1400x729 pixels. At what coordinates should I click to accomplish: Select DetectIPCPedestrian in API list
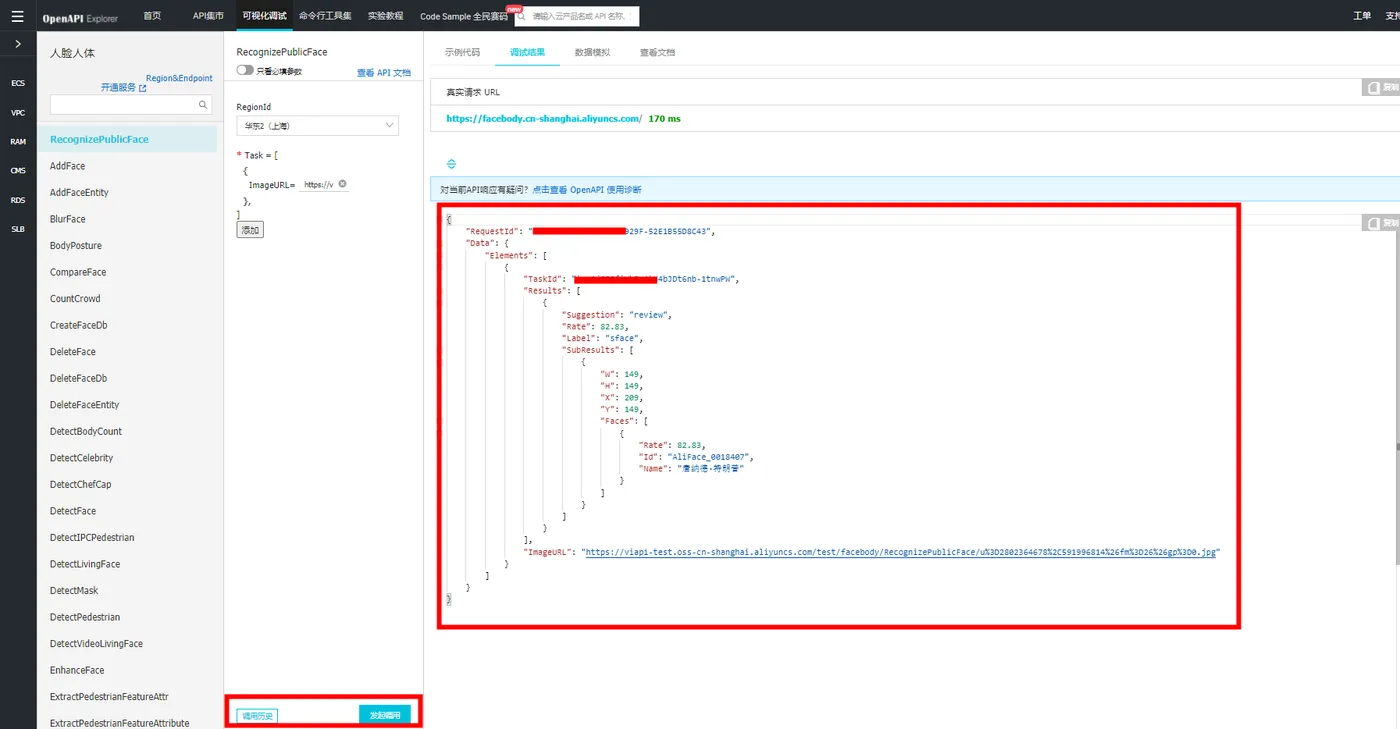pos(92,538)
